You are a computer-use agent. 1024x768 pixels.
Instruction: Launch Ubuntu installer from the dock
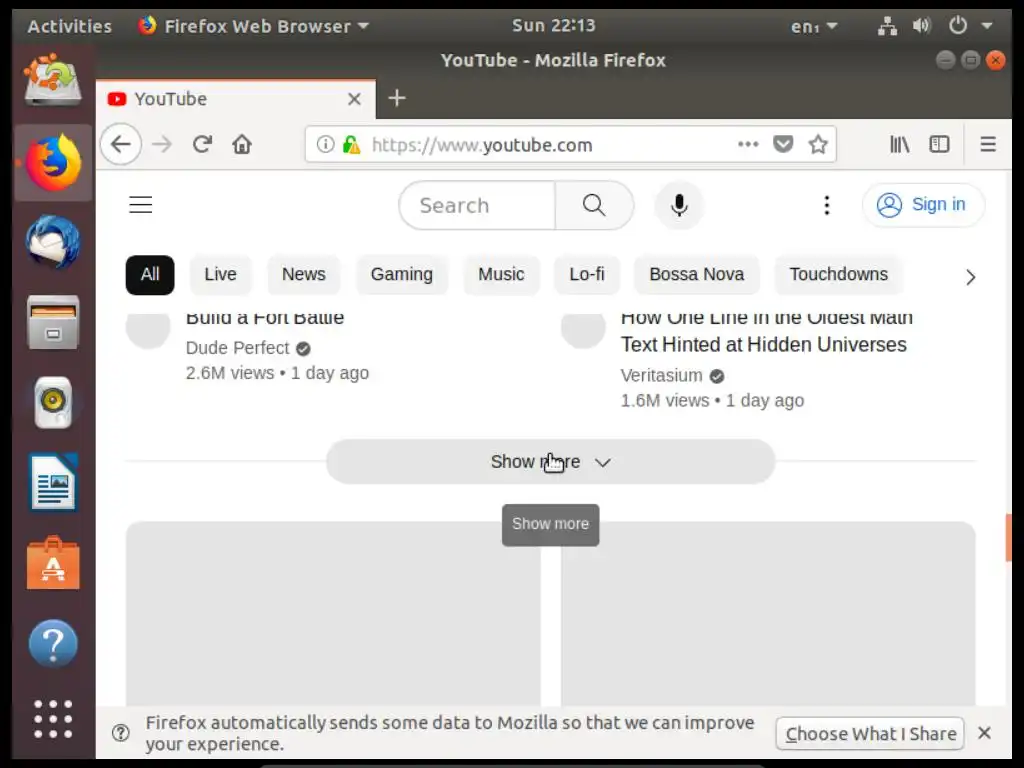(x=53, y=80)
